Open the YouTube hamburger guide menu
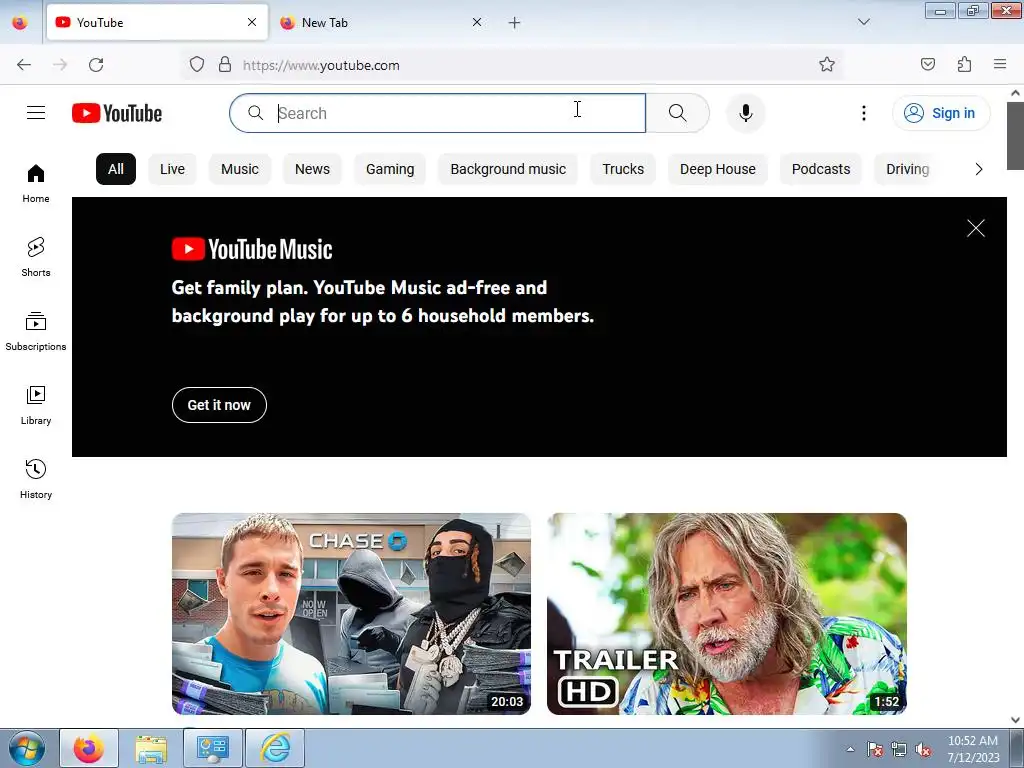This screenshot has height=768, width=1024. tap(36, 113)
